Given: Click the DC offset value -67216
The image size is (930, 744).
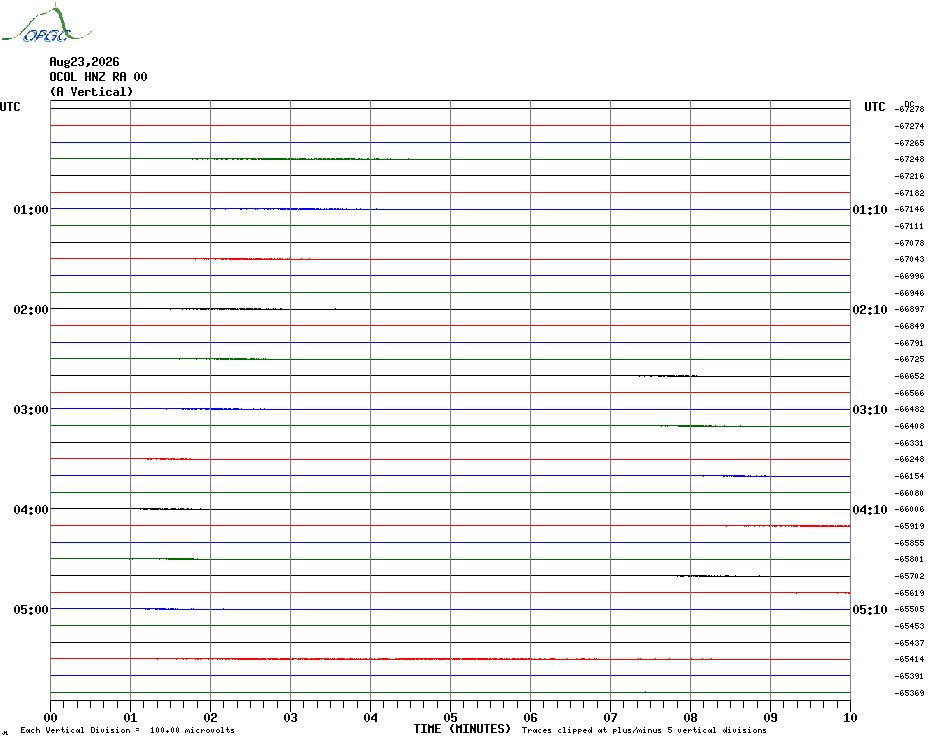Looking at the screenshot, I should tap(909, 176).
